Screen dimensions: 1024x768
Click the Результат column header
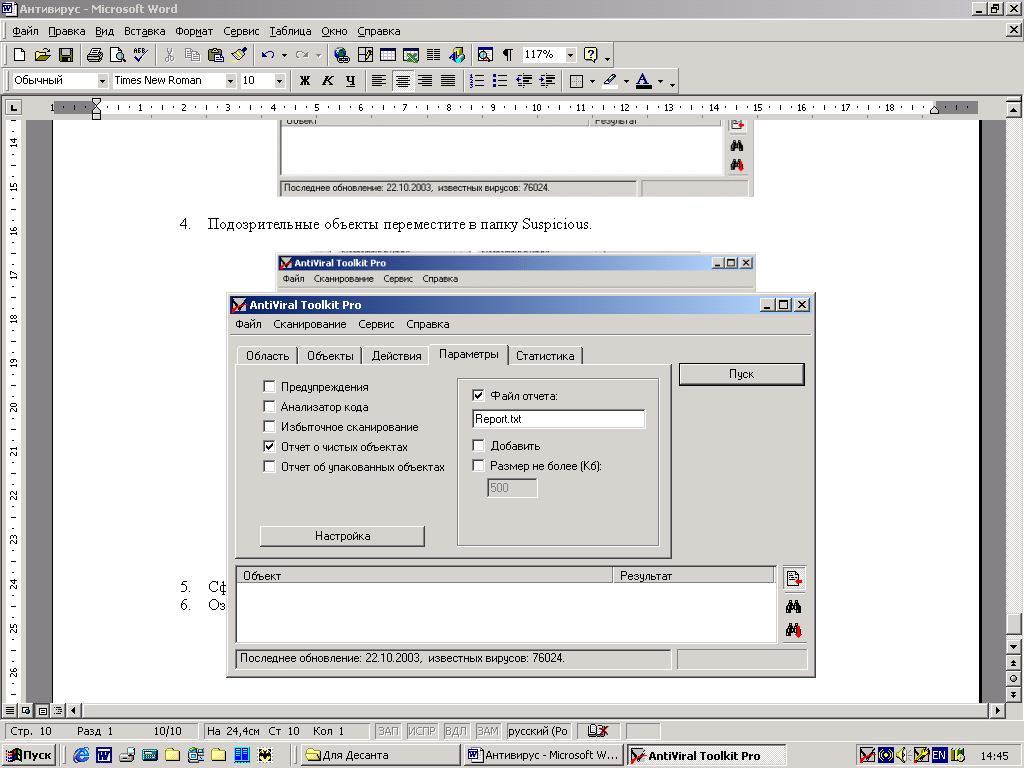(x=693, y=575)
